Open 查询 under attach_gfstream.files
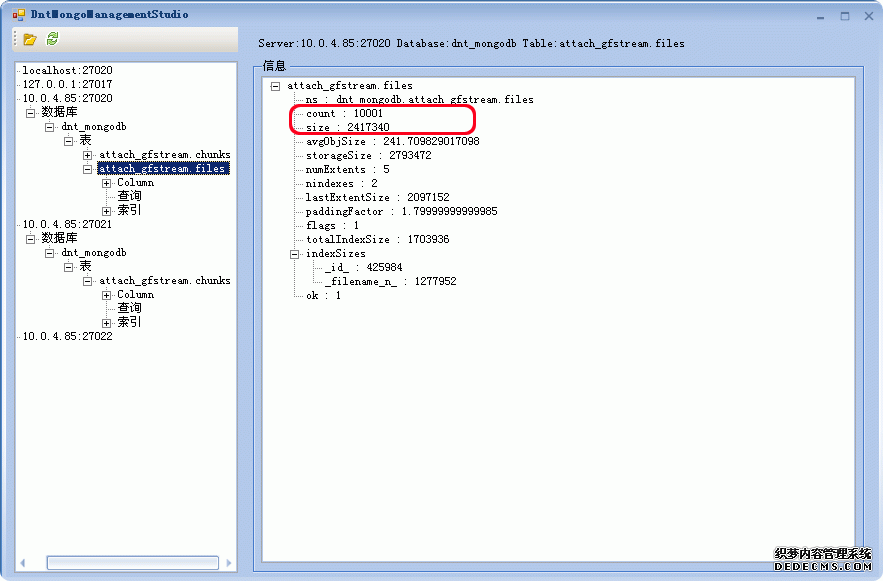Image resolution: width=883 pixels, height=581 pixels. click(129, 197)
